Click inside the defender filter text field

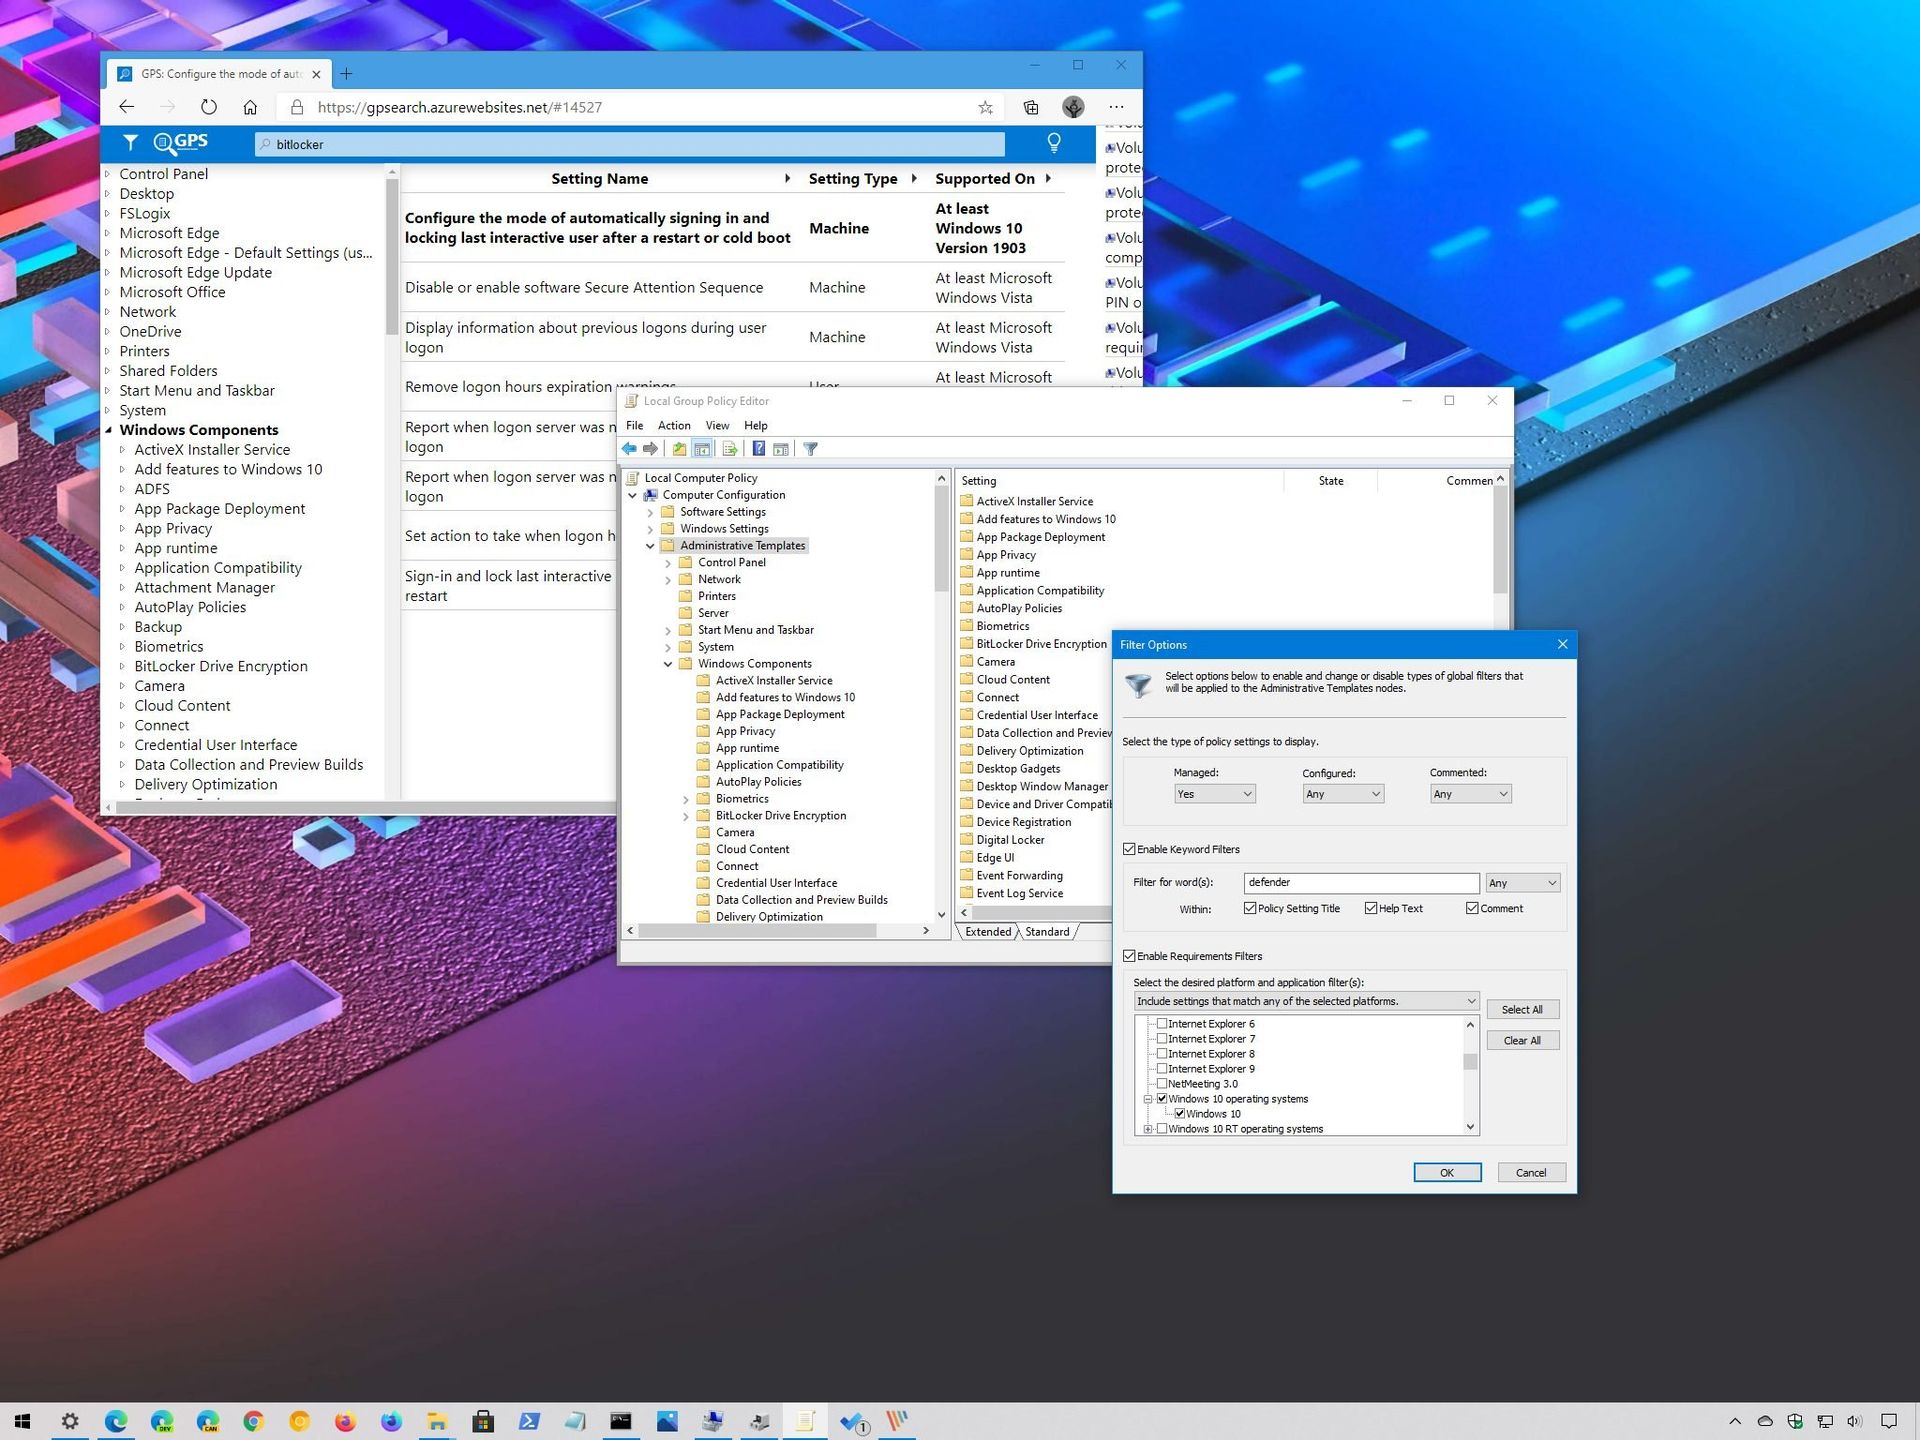point(1360,883)
